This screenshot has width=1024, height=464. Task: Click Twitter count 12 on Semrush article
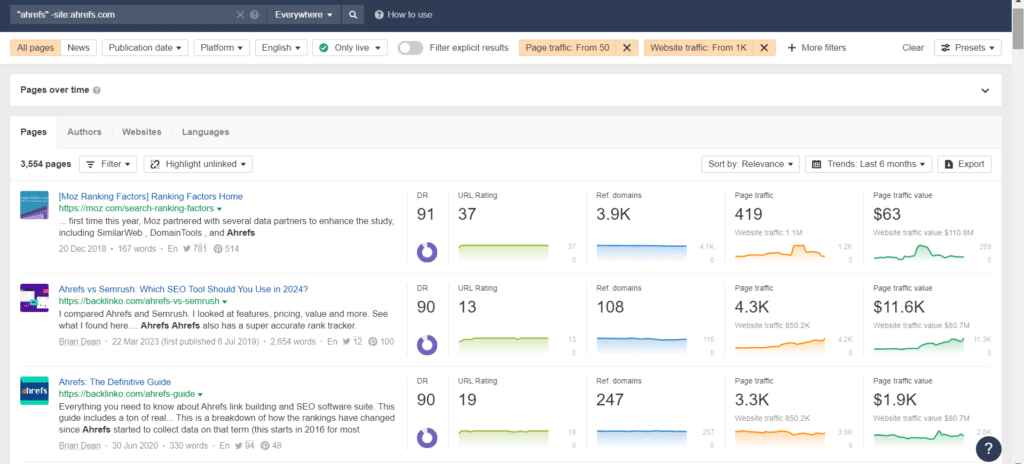coord(353,341)
